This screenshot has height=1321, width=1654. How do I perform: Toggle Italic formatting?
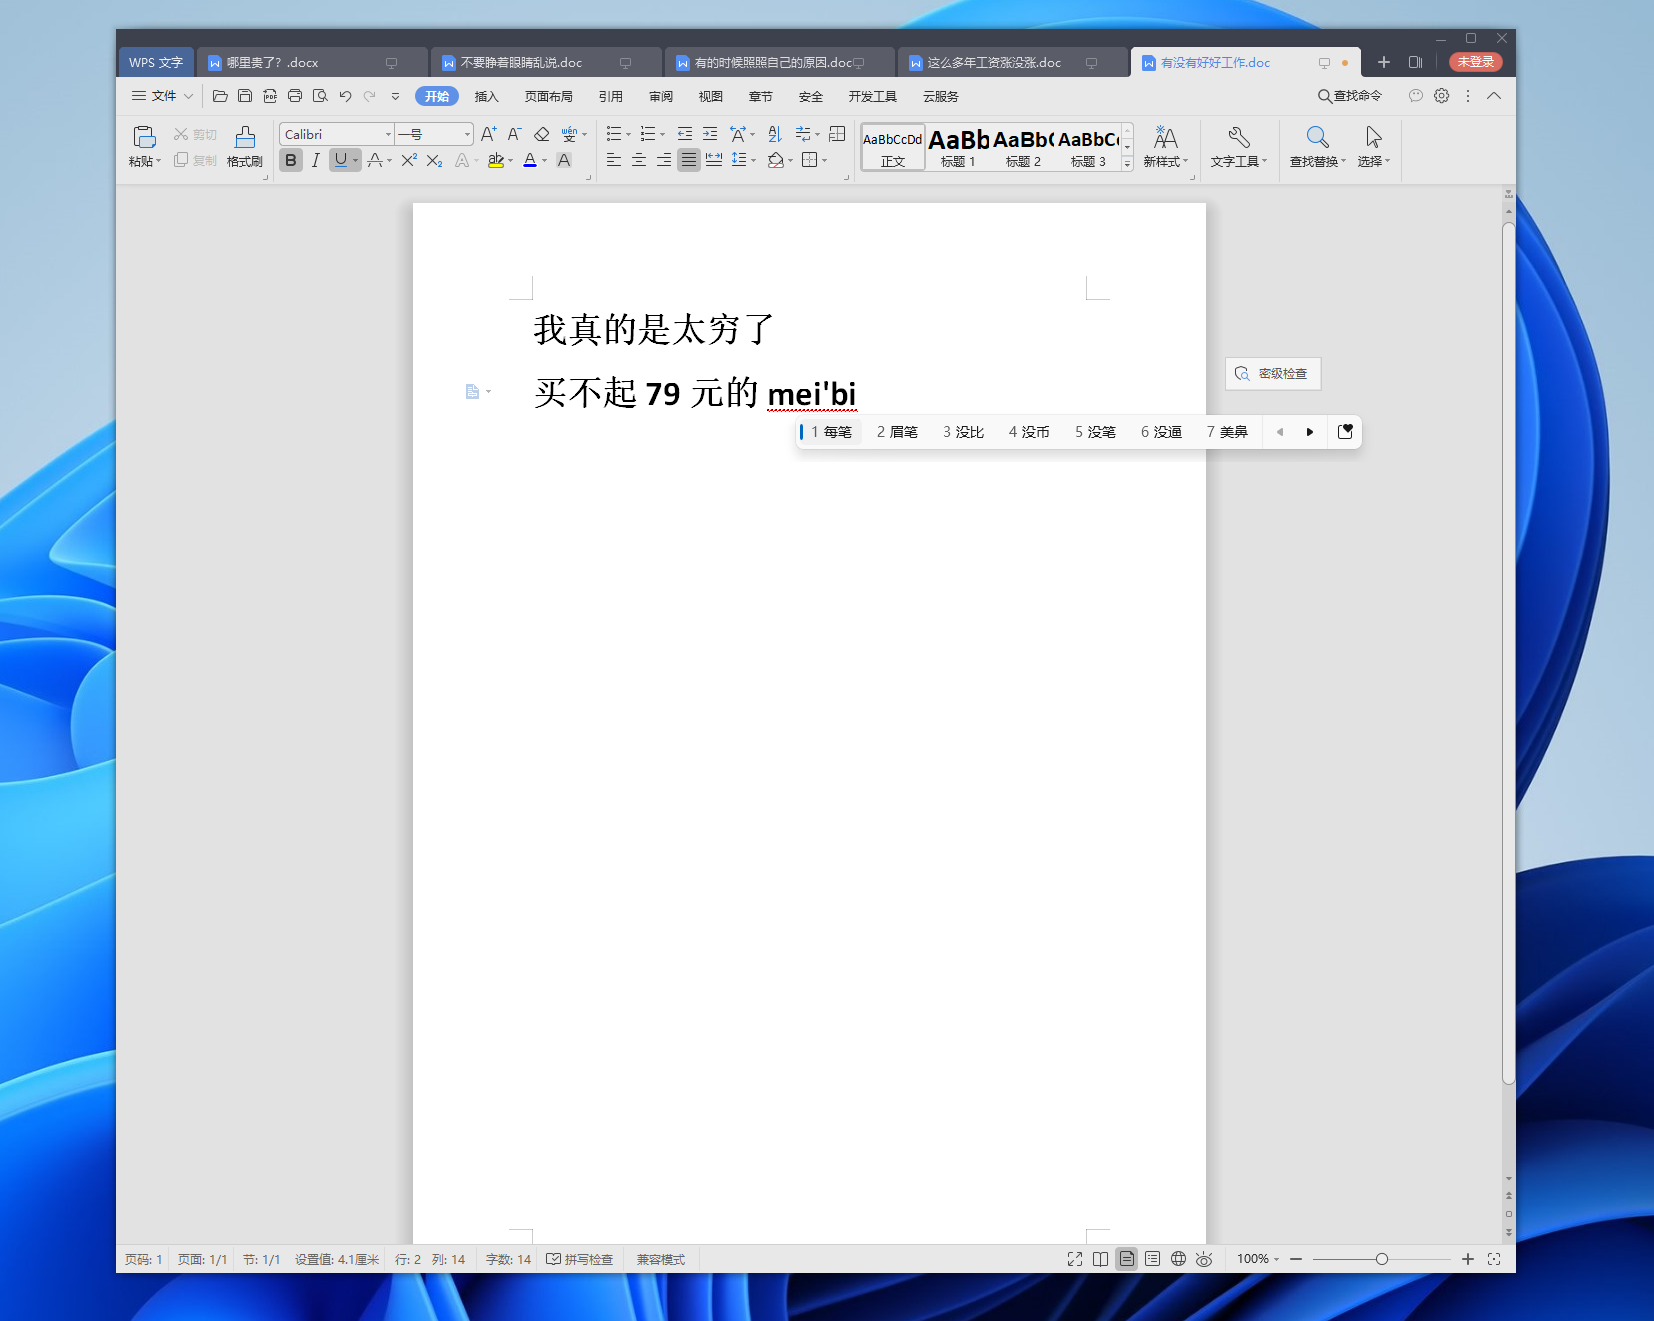[x=316, y=160]
